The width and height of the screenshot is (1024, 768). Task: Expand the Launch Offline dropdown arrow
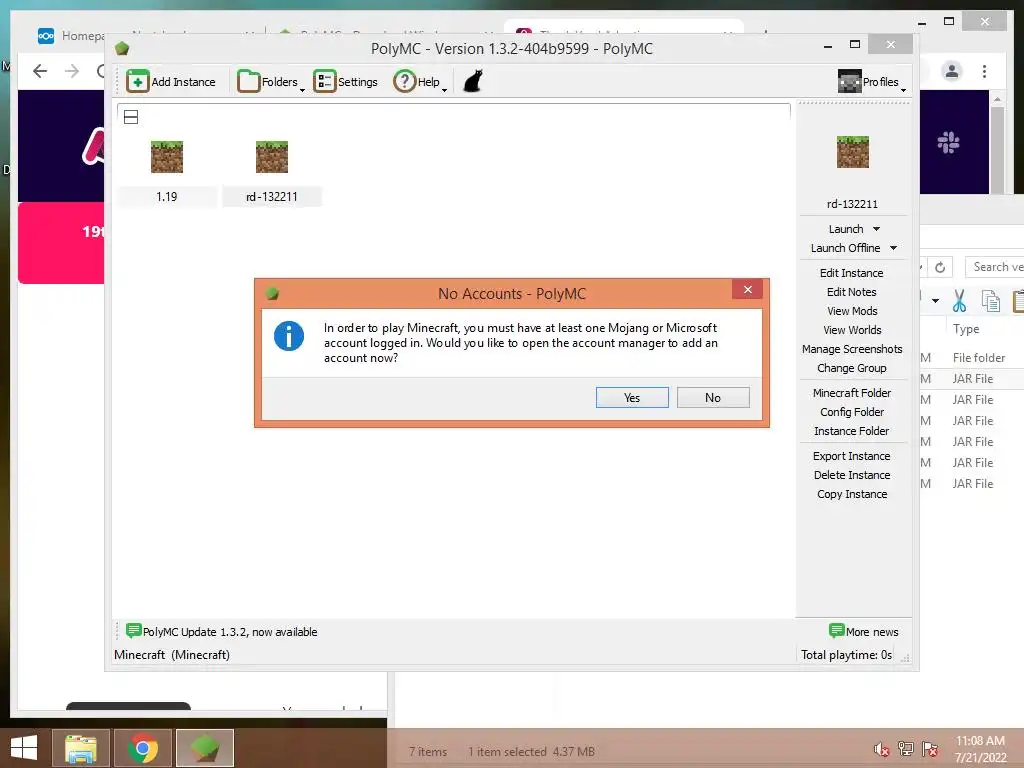click(893, 248)
